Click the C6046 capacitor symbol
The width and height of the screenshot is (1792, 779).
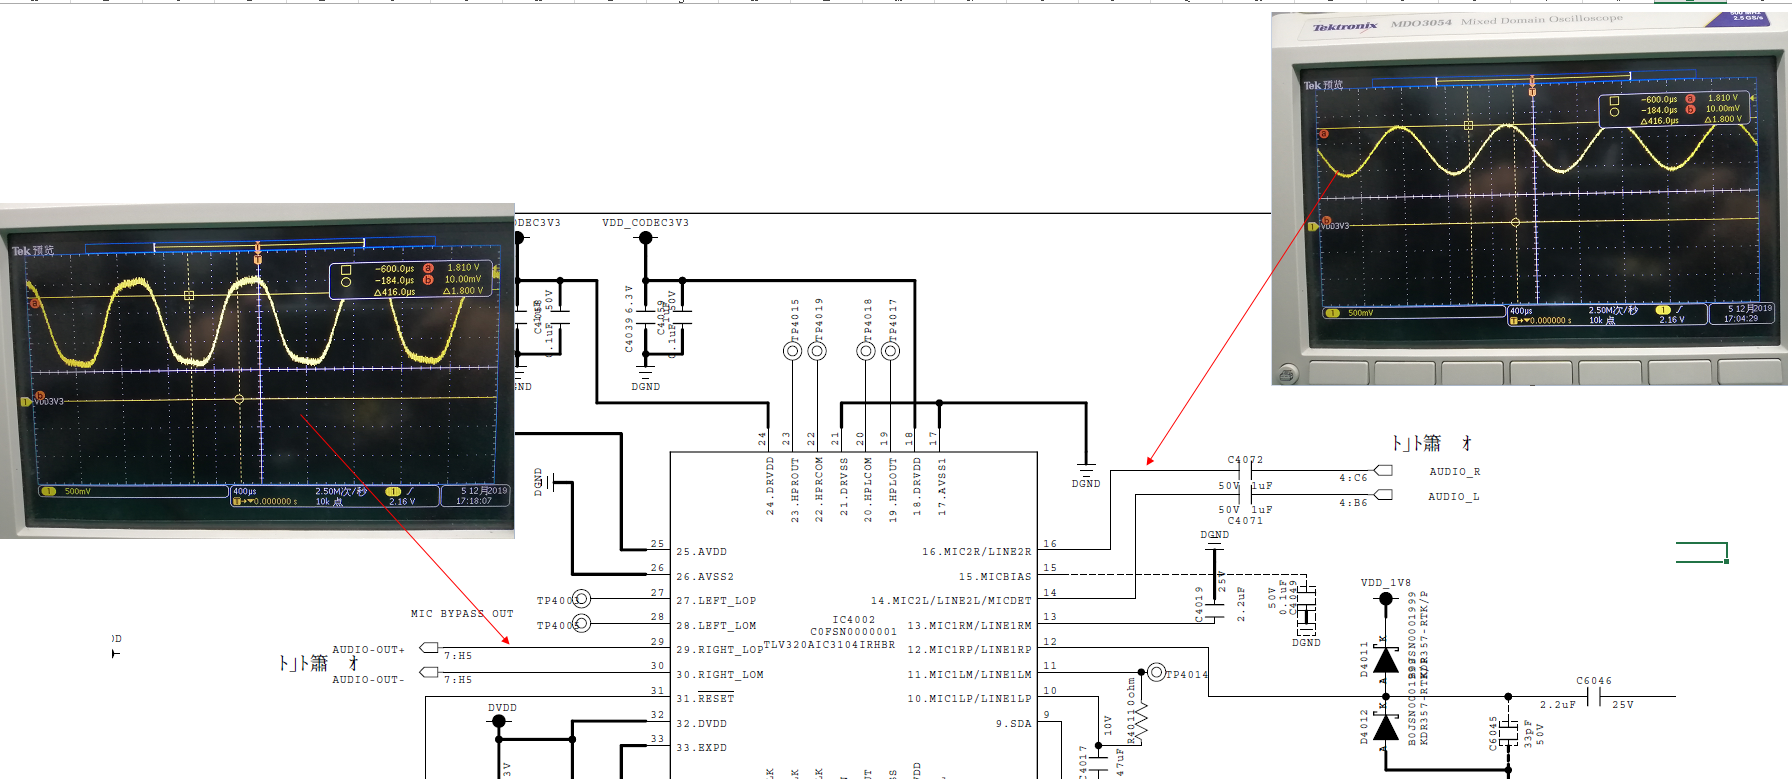(x=1595, y=696)
